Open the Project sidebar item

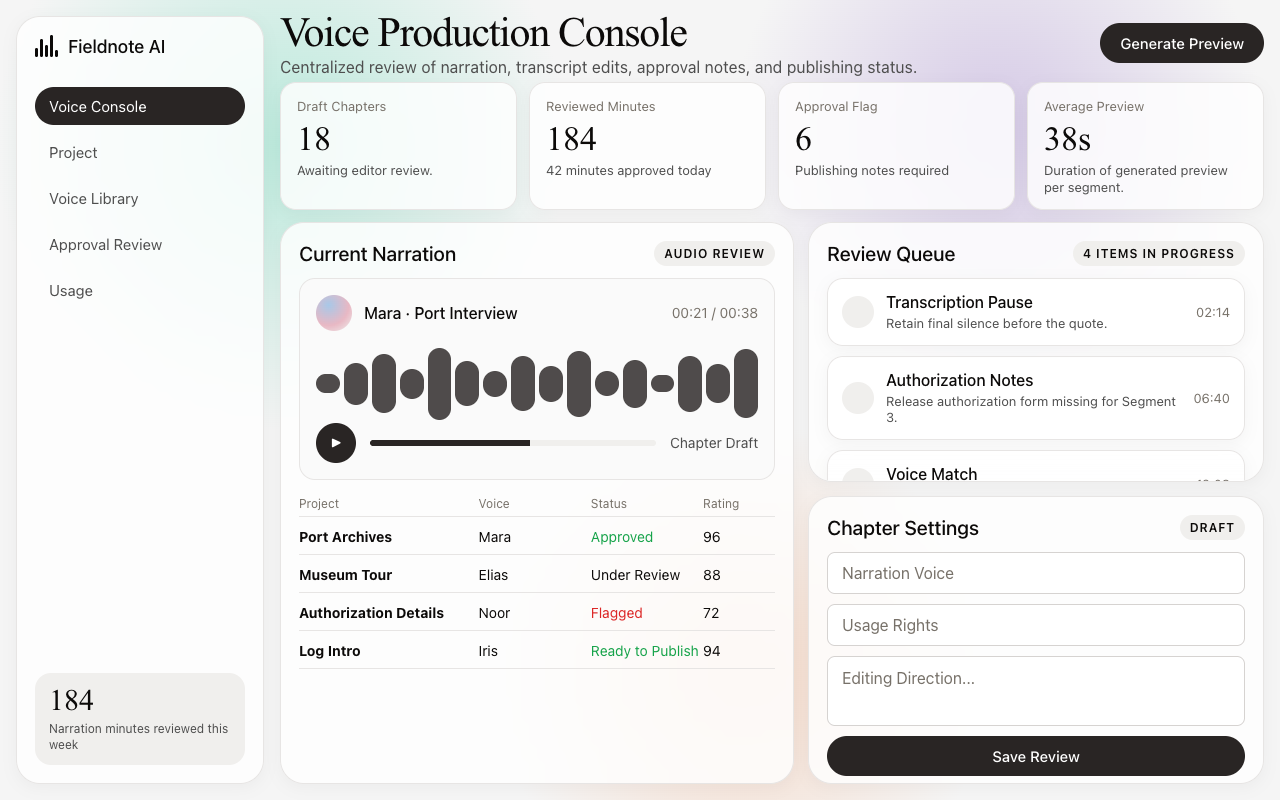(x=140, y=152)
